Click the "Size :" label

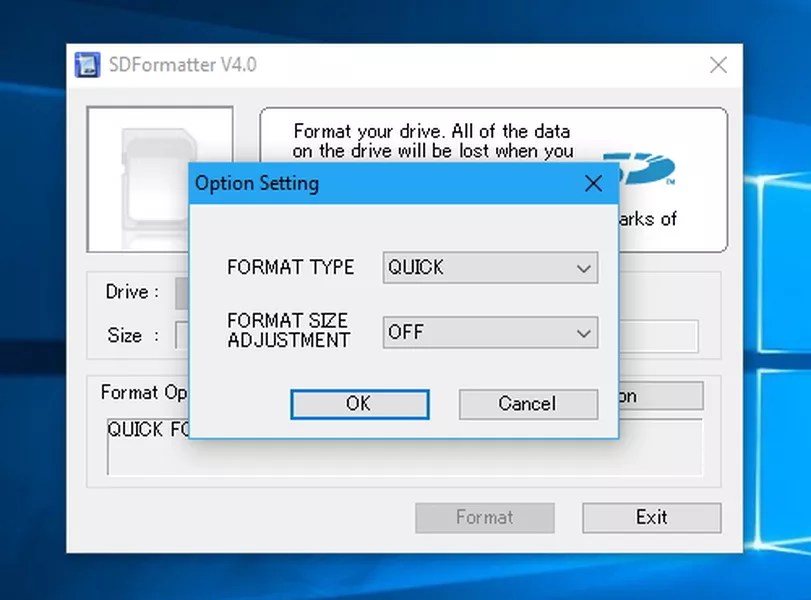(x=133, y=335)
